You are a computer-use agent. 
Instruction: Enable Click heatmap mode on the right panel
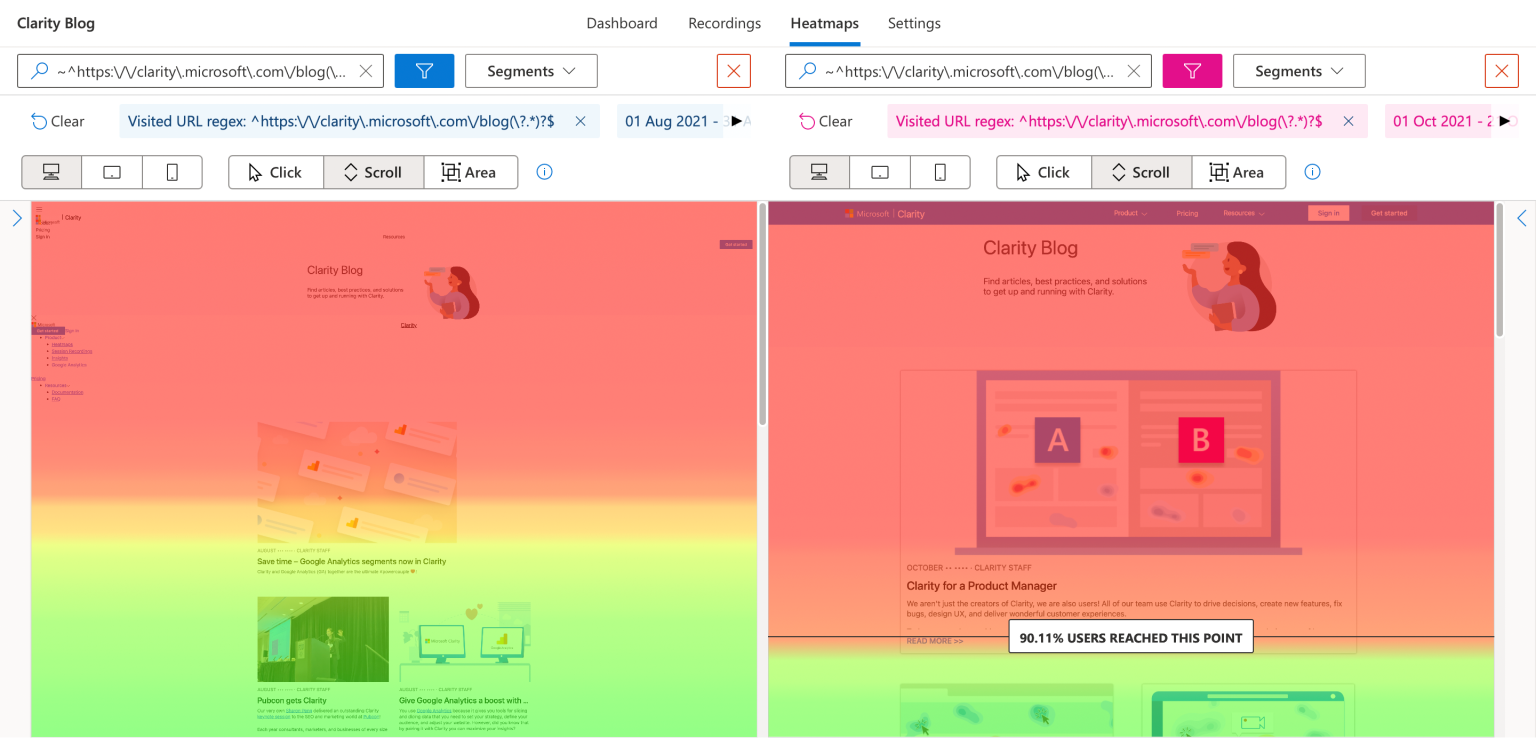pos(1043,171)
